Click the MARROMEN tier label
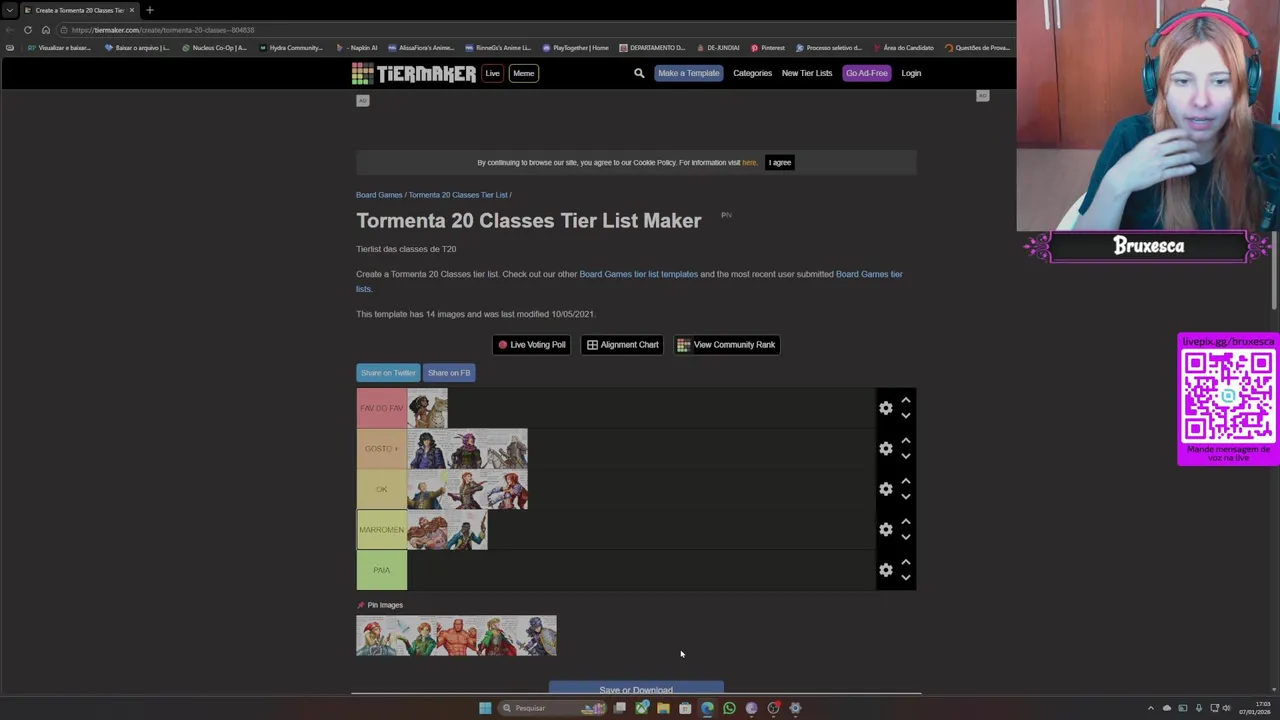 click(x=381, y=530)
